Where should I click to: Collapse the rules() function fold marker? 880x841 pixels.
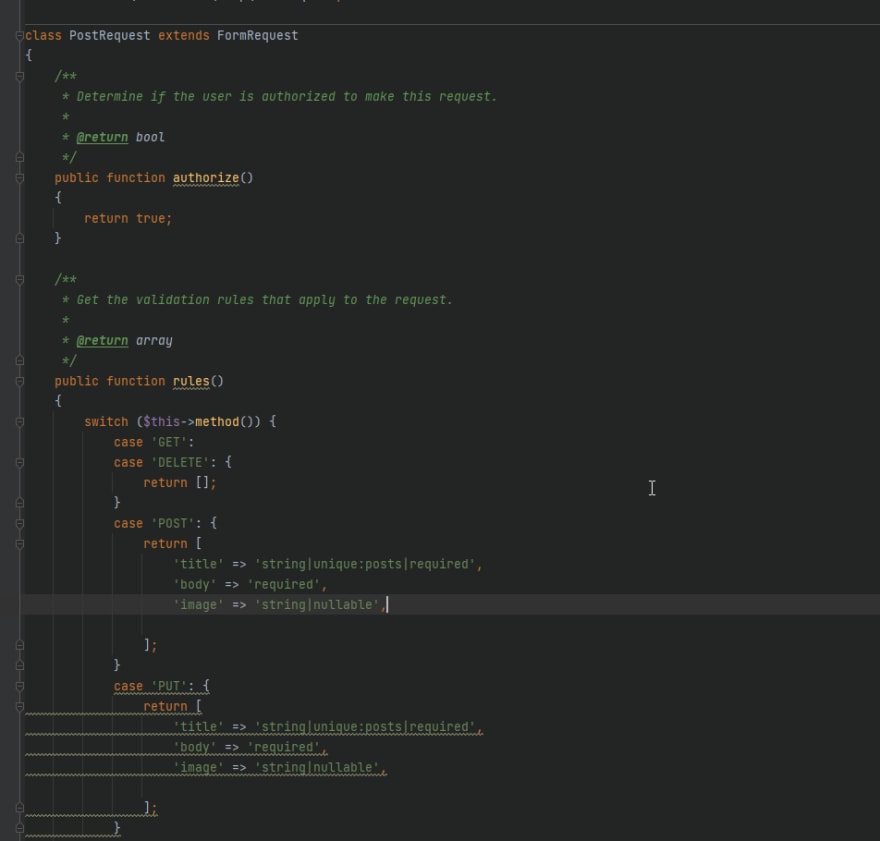coord(20,381)
